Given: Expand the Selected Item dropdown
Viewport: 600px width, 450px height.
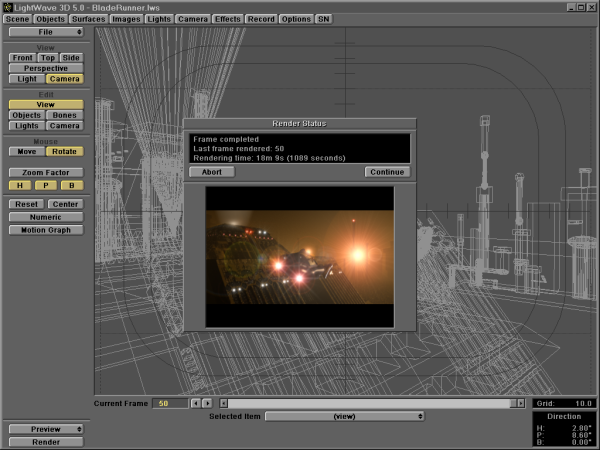Looking at the screenshot, I should tap(344, 416).
